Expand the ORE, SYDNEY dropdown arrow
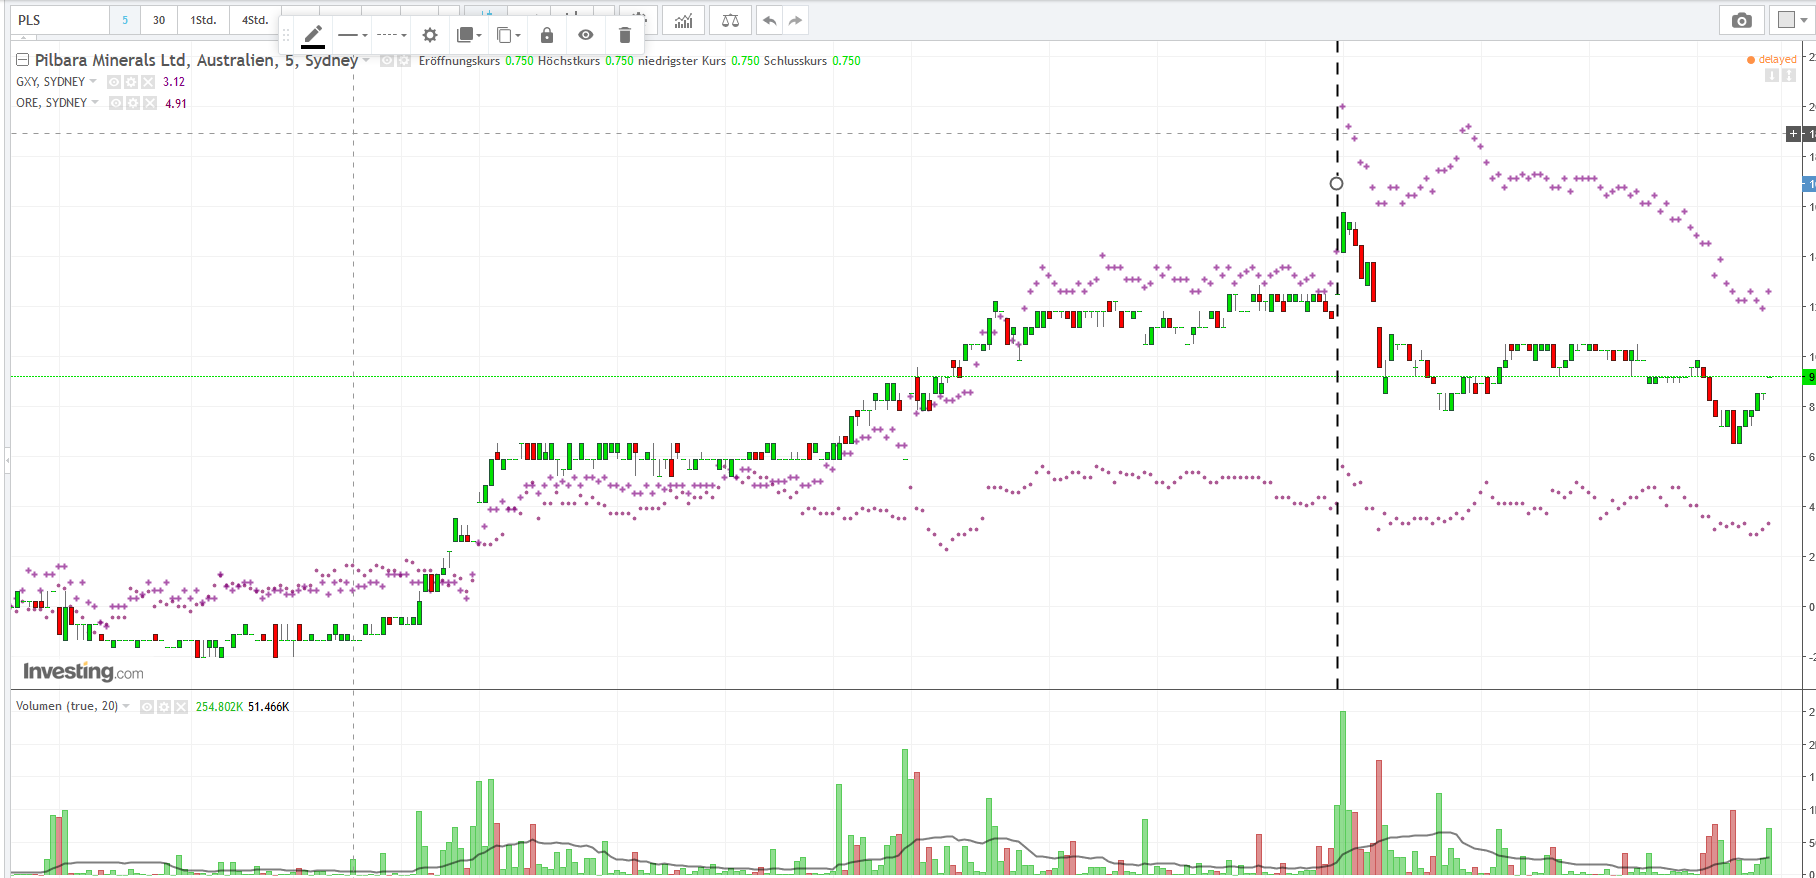 tap(96, 103)
